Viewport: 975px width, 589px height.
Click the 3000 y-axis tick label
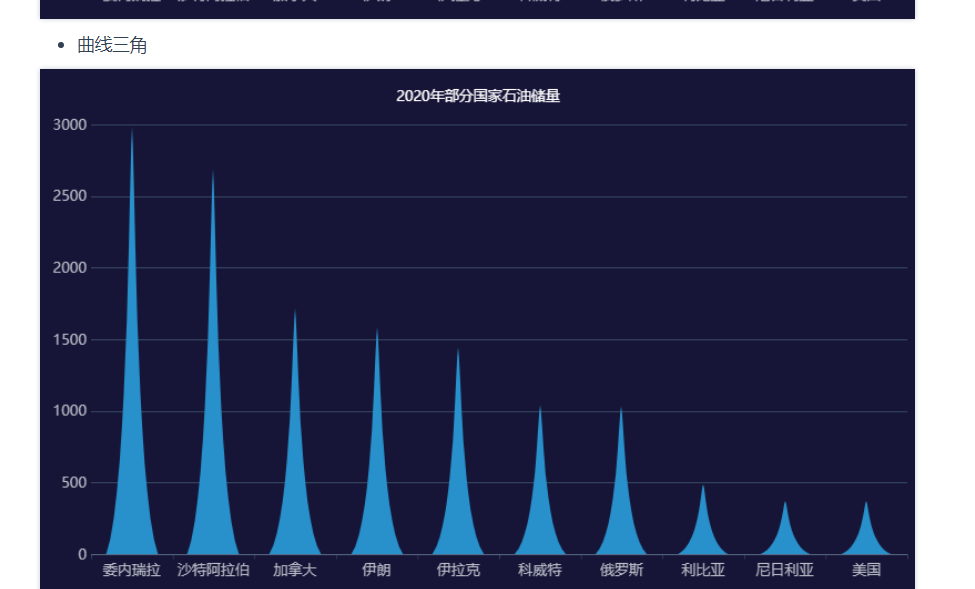pos(70,125)
